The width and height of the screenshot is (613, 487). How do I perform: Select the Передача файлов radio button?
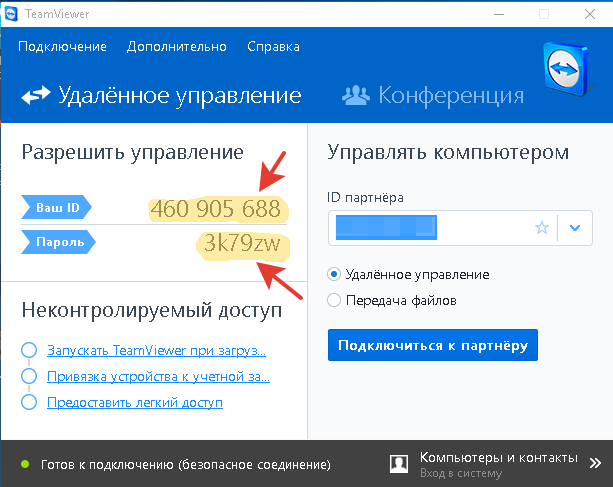[334, 300]
